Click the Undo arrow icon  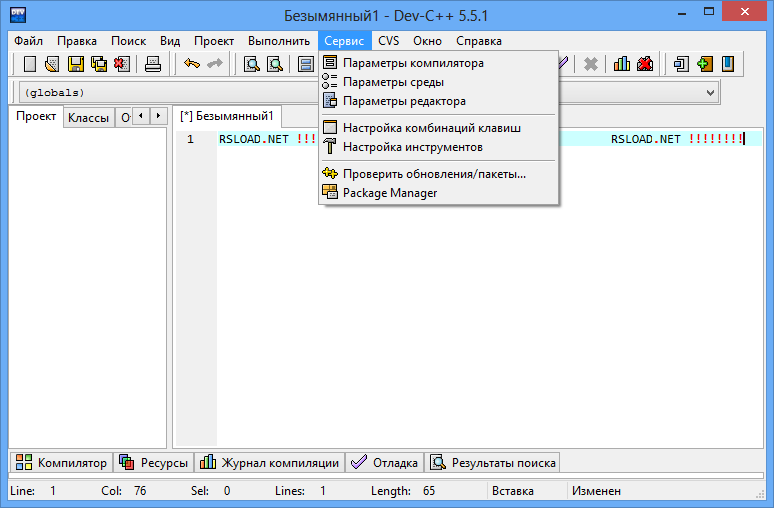192,64
